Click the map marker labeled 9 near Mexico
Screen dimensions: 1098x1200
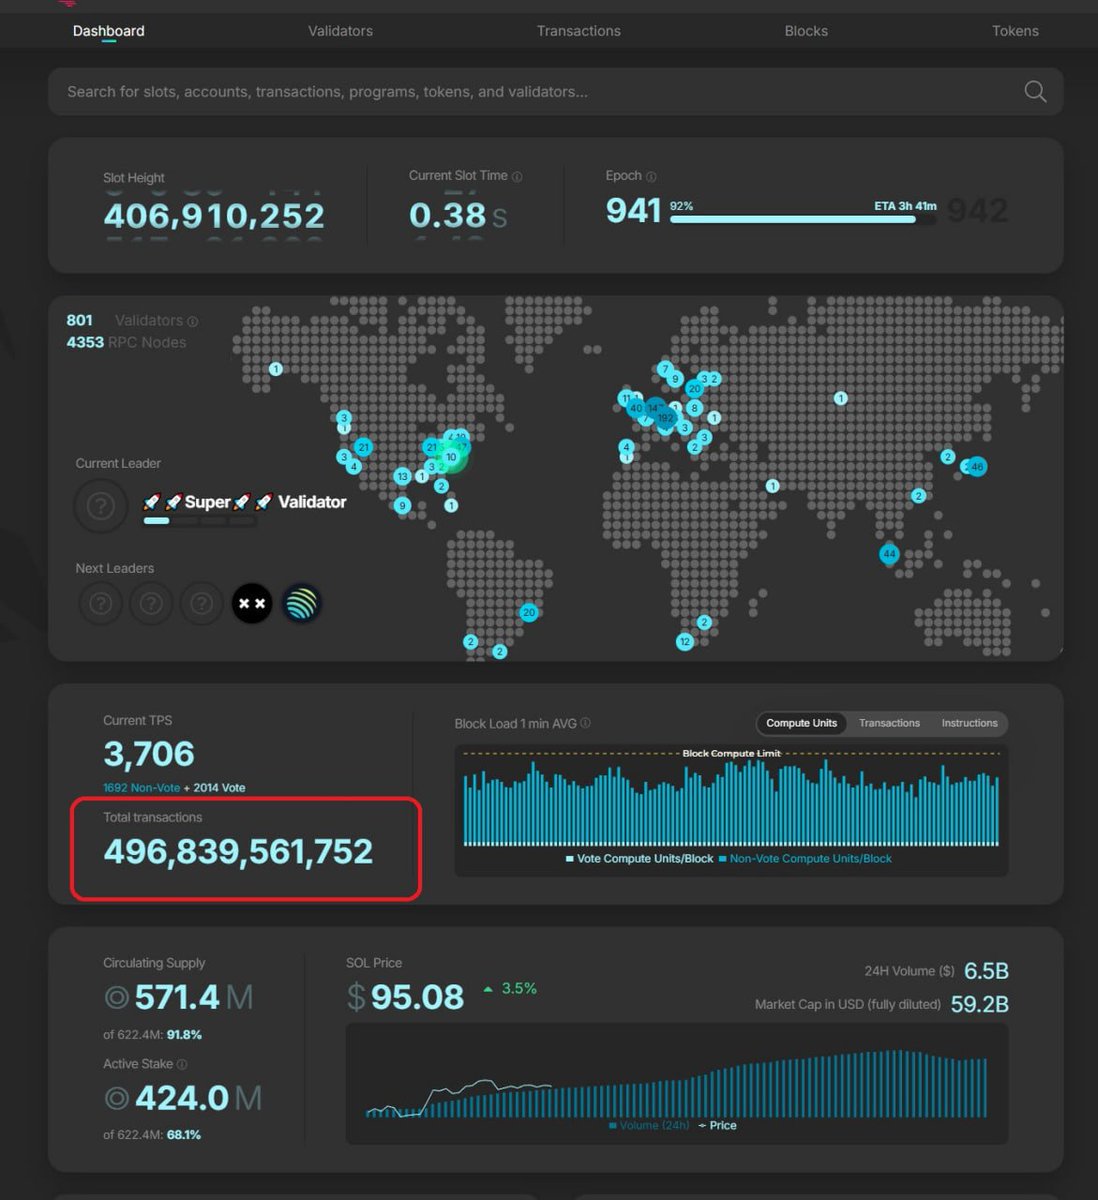(x=402, y=506)
